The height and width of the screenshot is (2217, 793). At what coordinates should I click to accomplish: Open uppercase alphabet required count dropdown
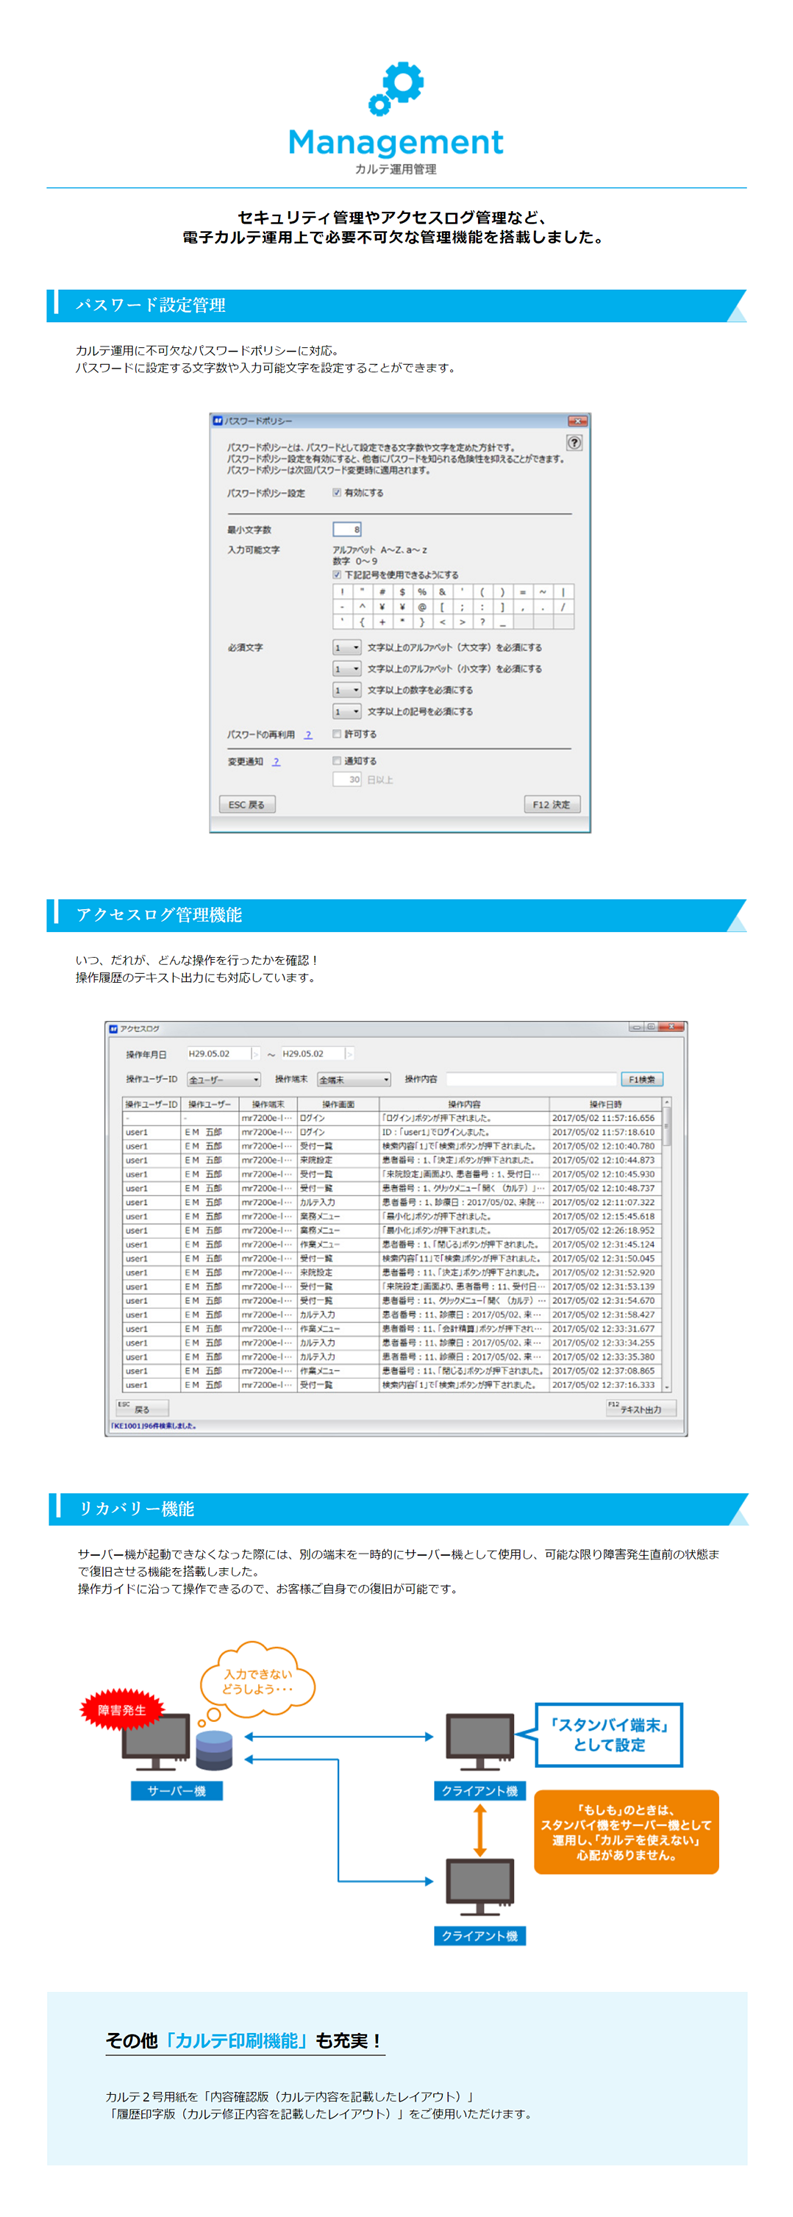click(x=346, y=647)
